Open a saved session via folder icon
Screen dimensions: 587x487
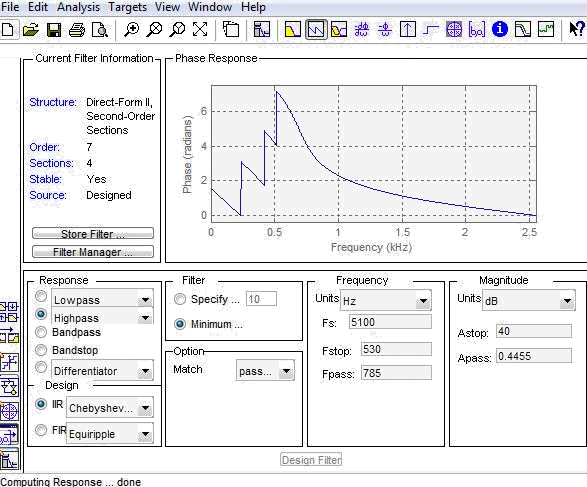click(x=31, y=29)
